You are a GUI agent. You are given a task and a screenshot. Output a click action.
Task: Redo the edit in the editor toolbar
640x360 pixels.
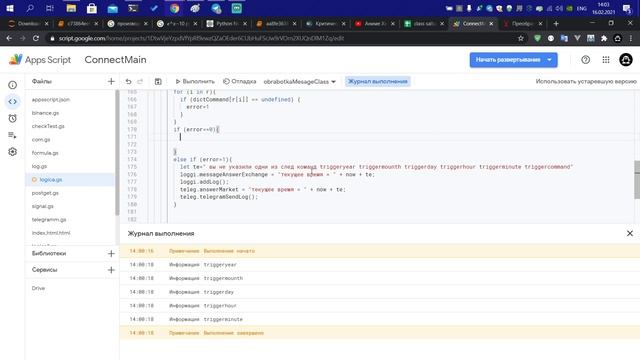coord(140,82)
